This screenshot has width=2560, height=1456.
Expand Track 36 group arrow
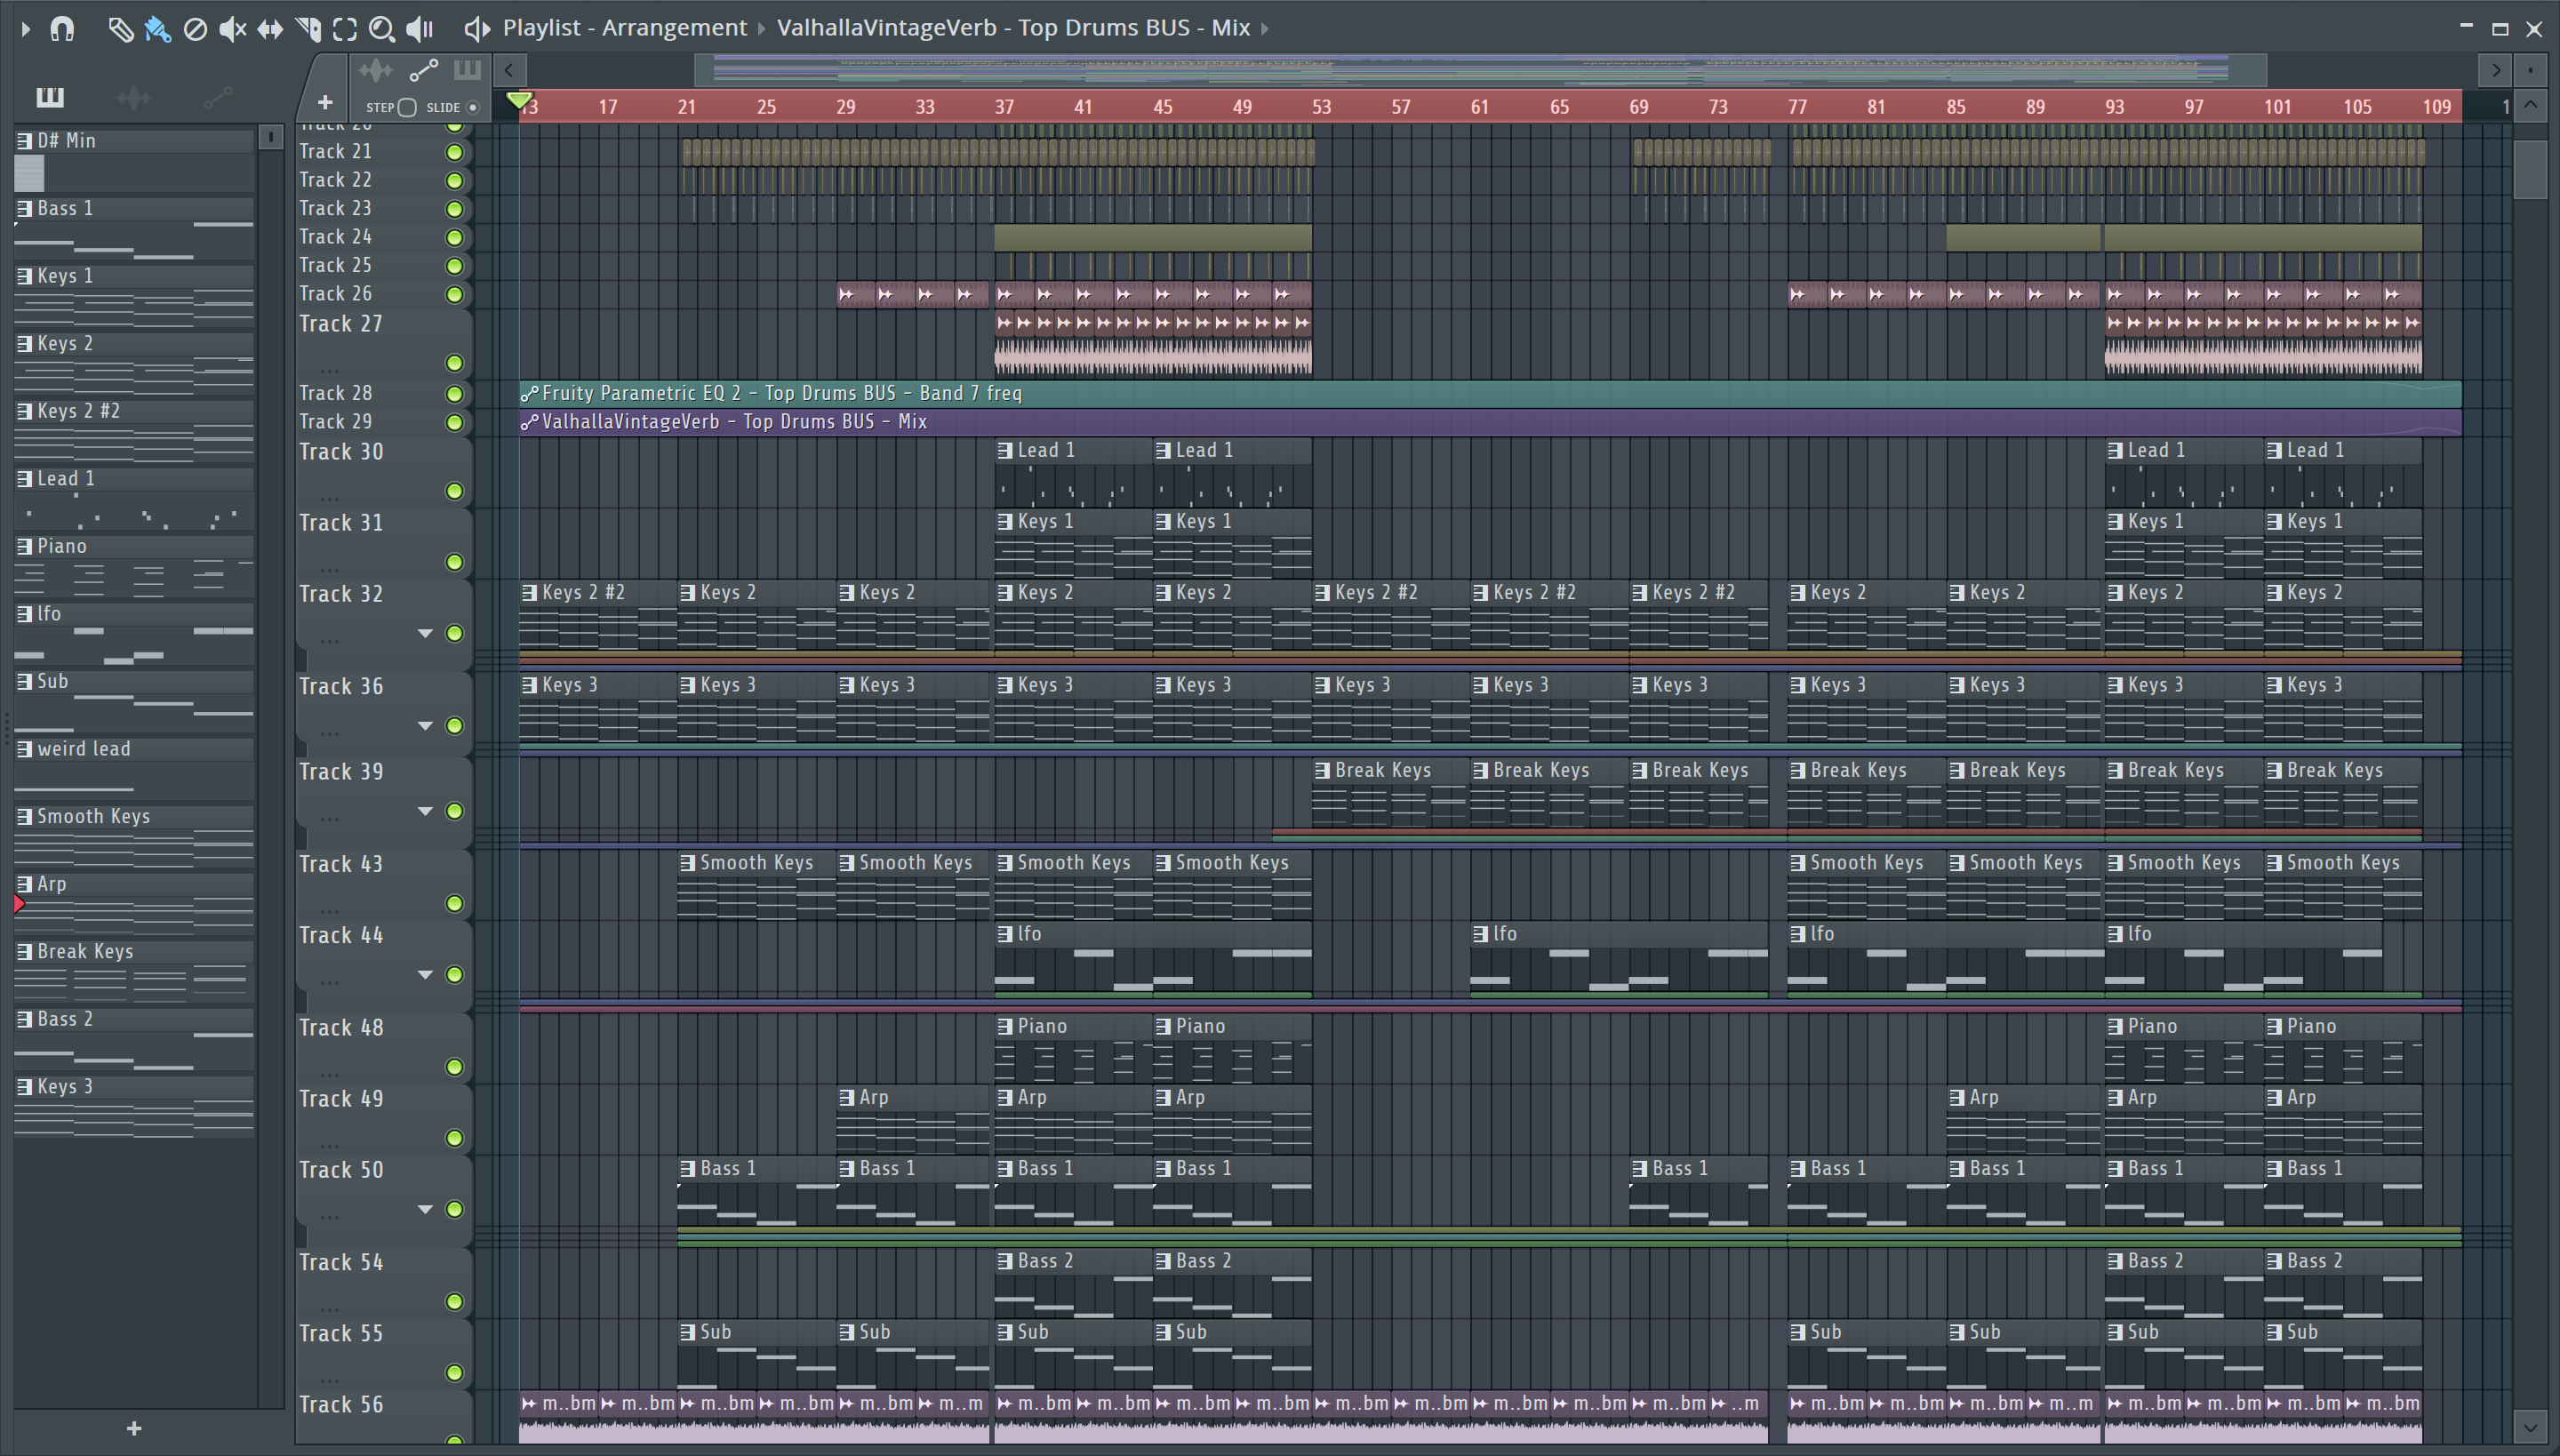click(425, 725)
